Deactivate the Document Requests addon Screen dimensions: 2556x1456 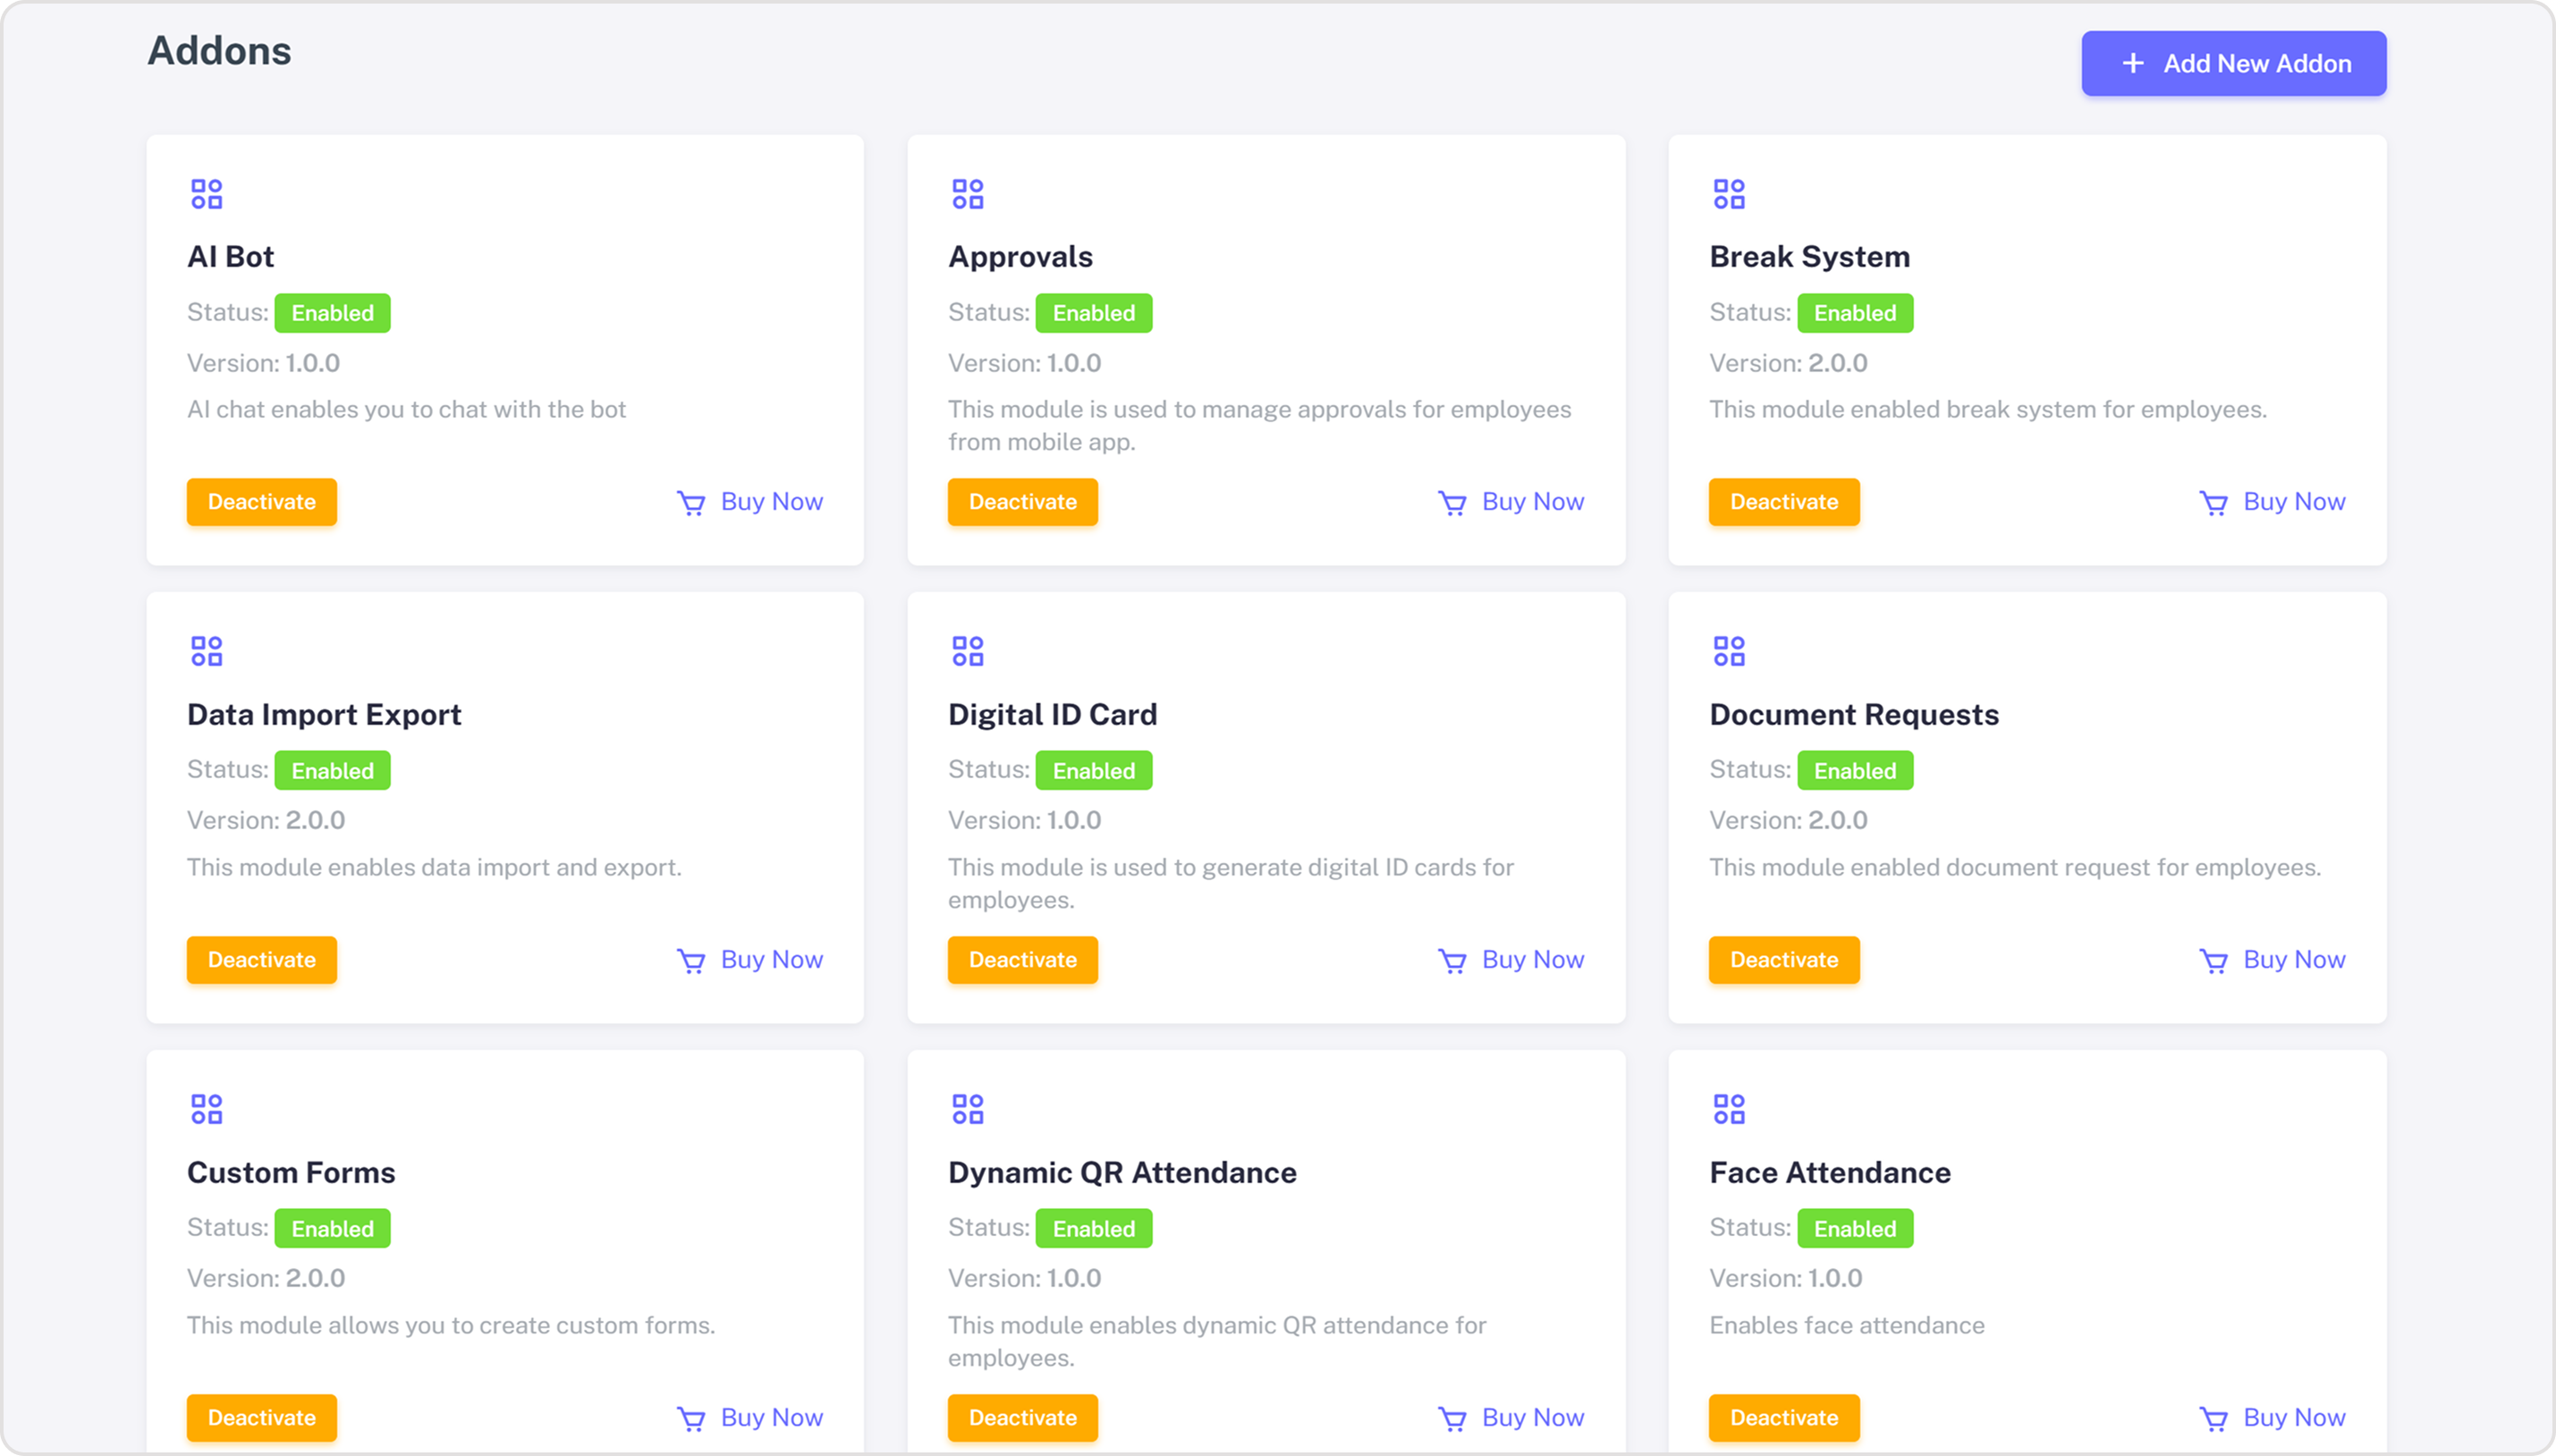pos(1784,960)
